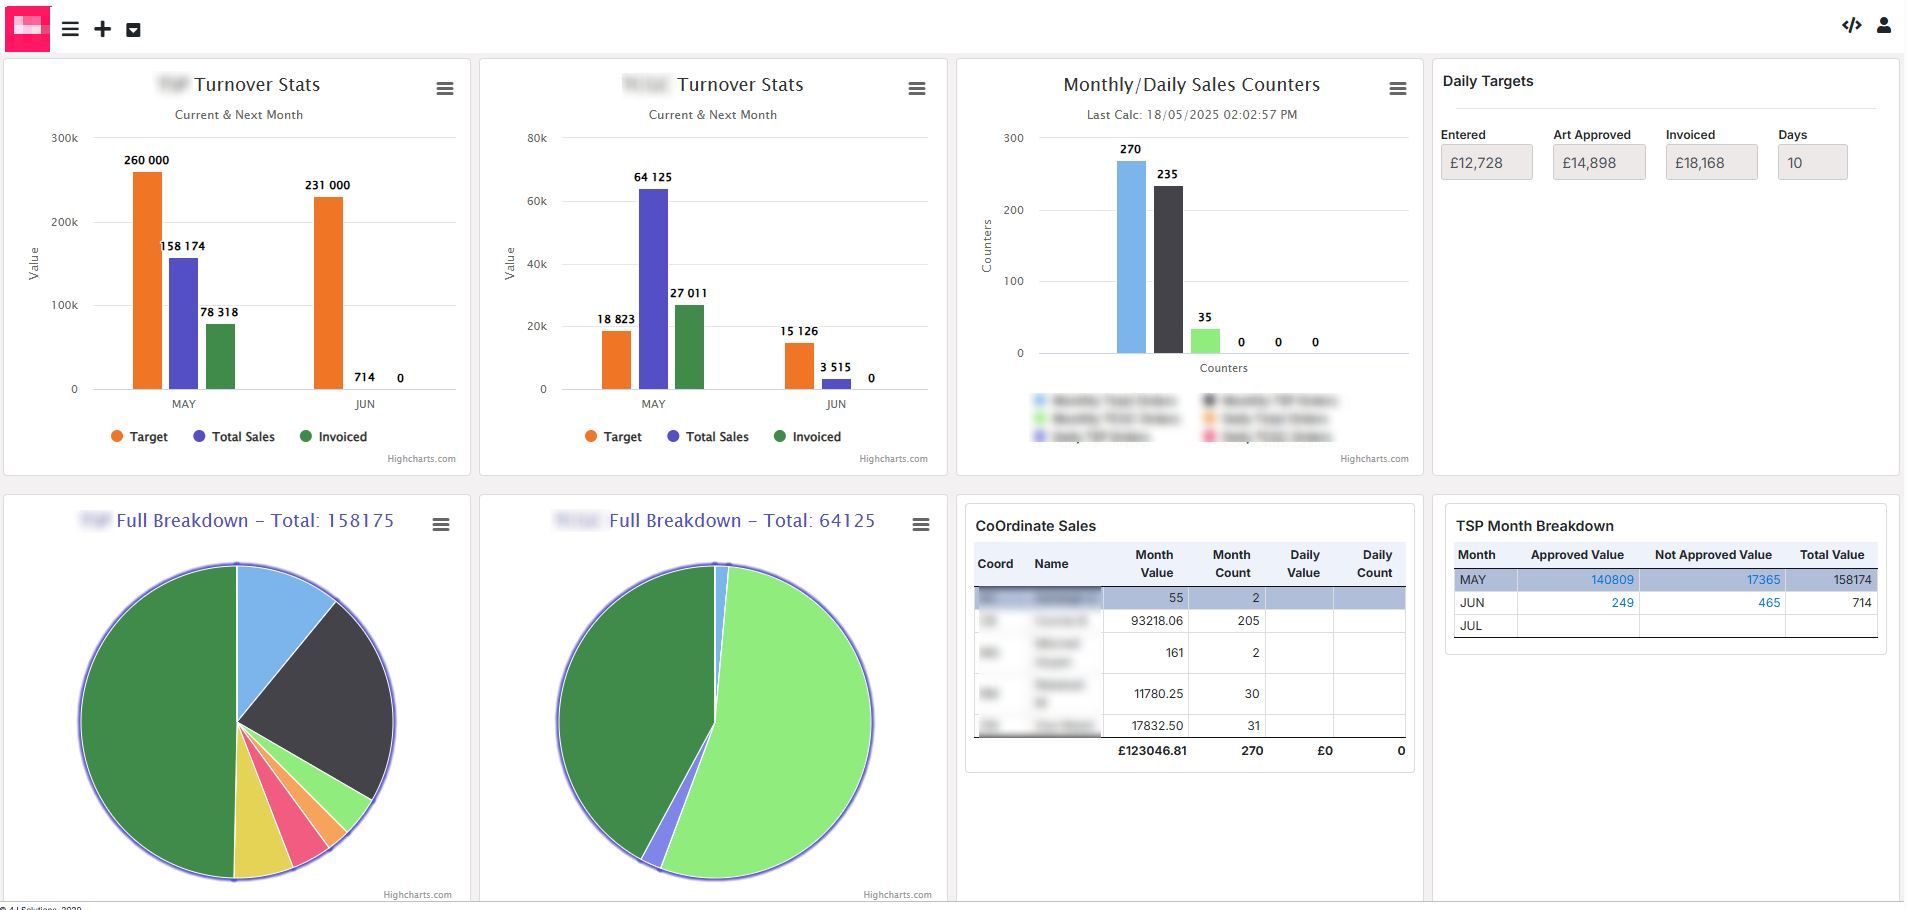Toggle Invoiced series in second turnover chart
Screen dimensions: 1907x910
[x=807, y=437]
